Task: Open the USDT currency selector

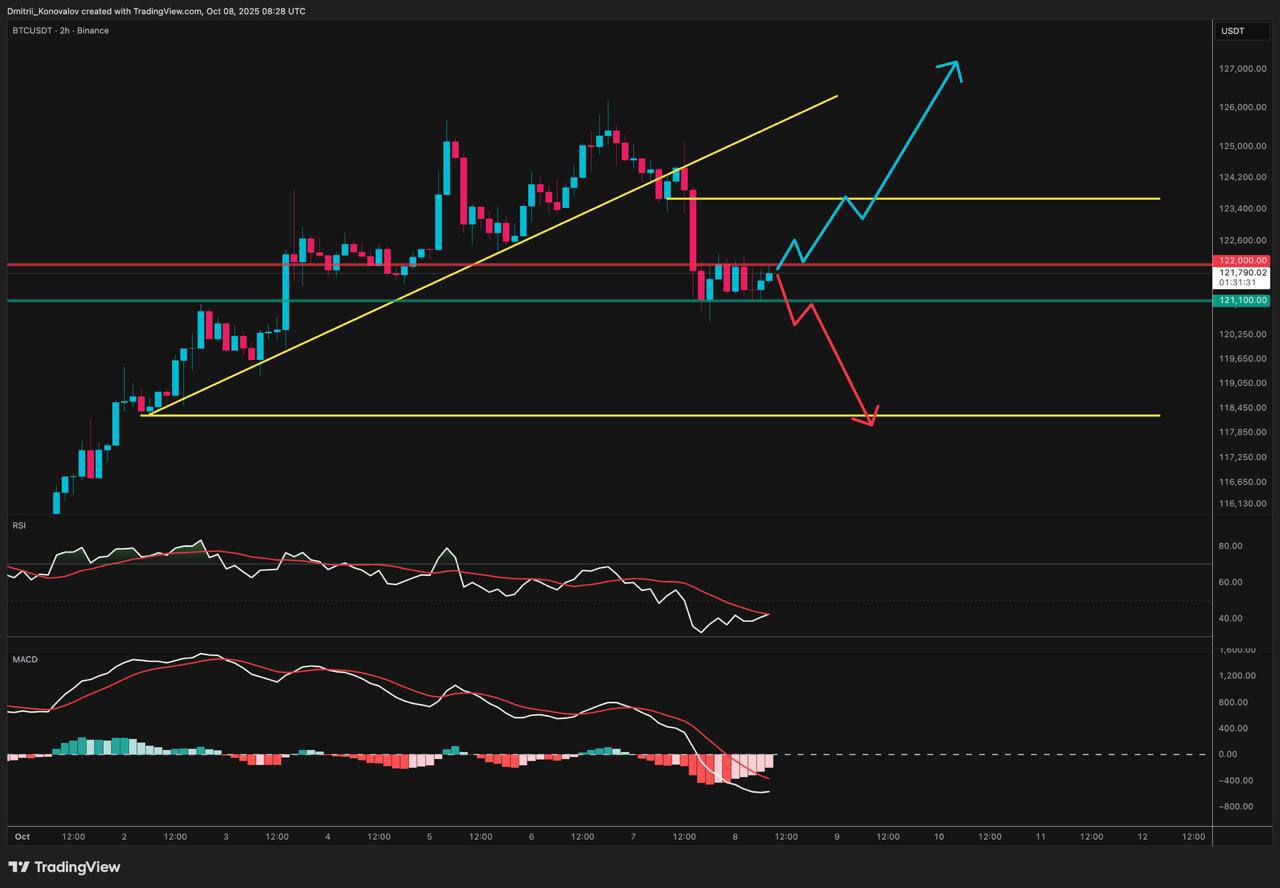Action: click(1232, 31)
